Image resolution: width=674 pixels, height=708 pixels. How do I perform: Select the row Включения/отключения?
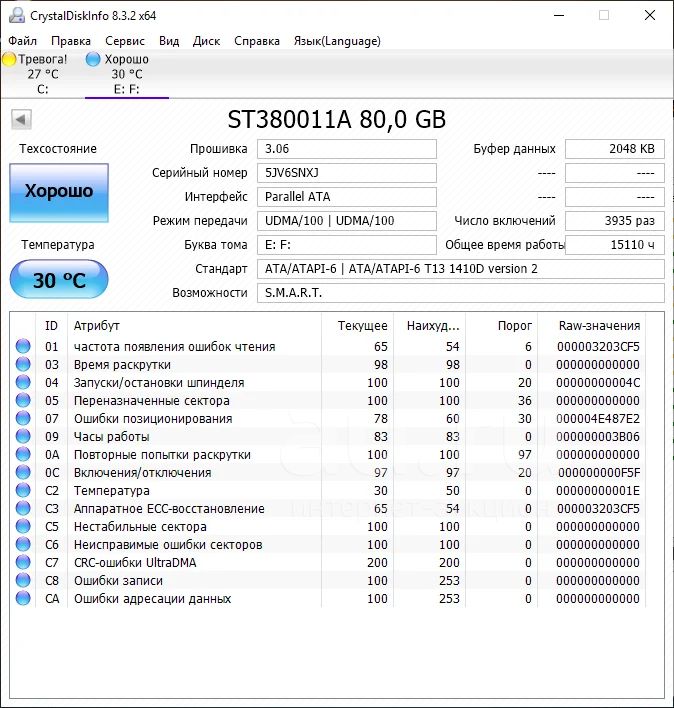328,472
